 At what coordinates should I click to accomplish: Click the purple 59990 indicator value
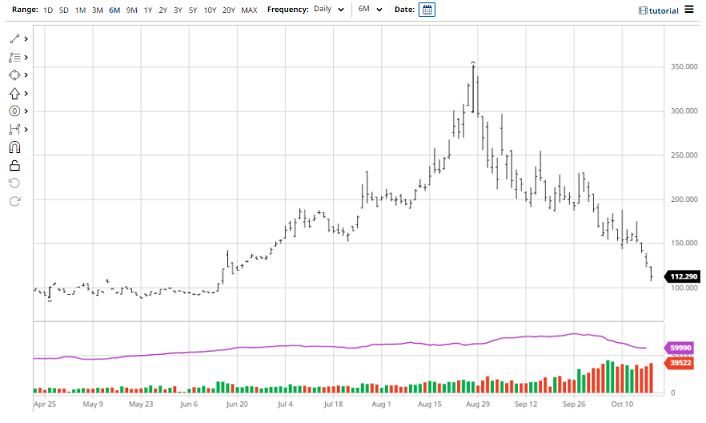point(679,348)
